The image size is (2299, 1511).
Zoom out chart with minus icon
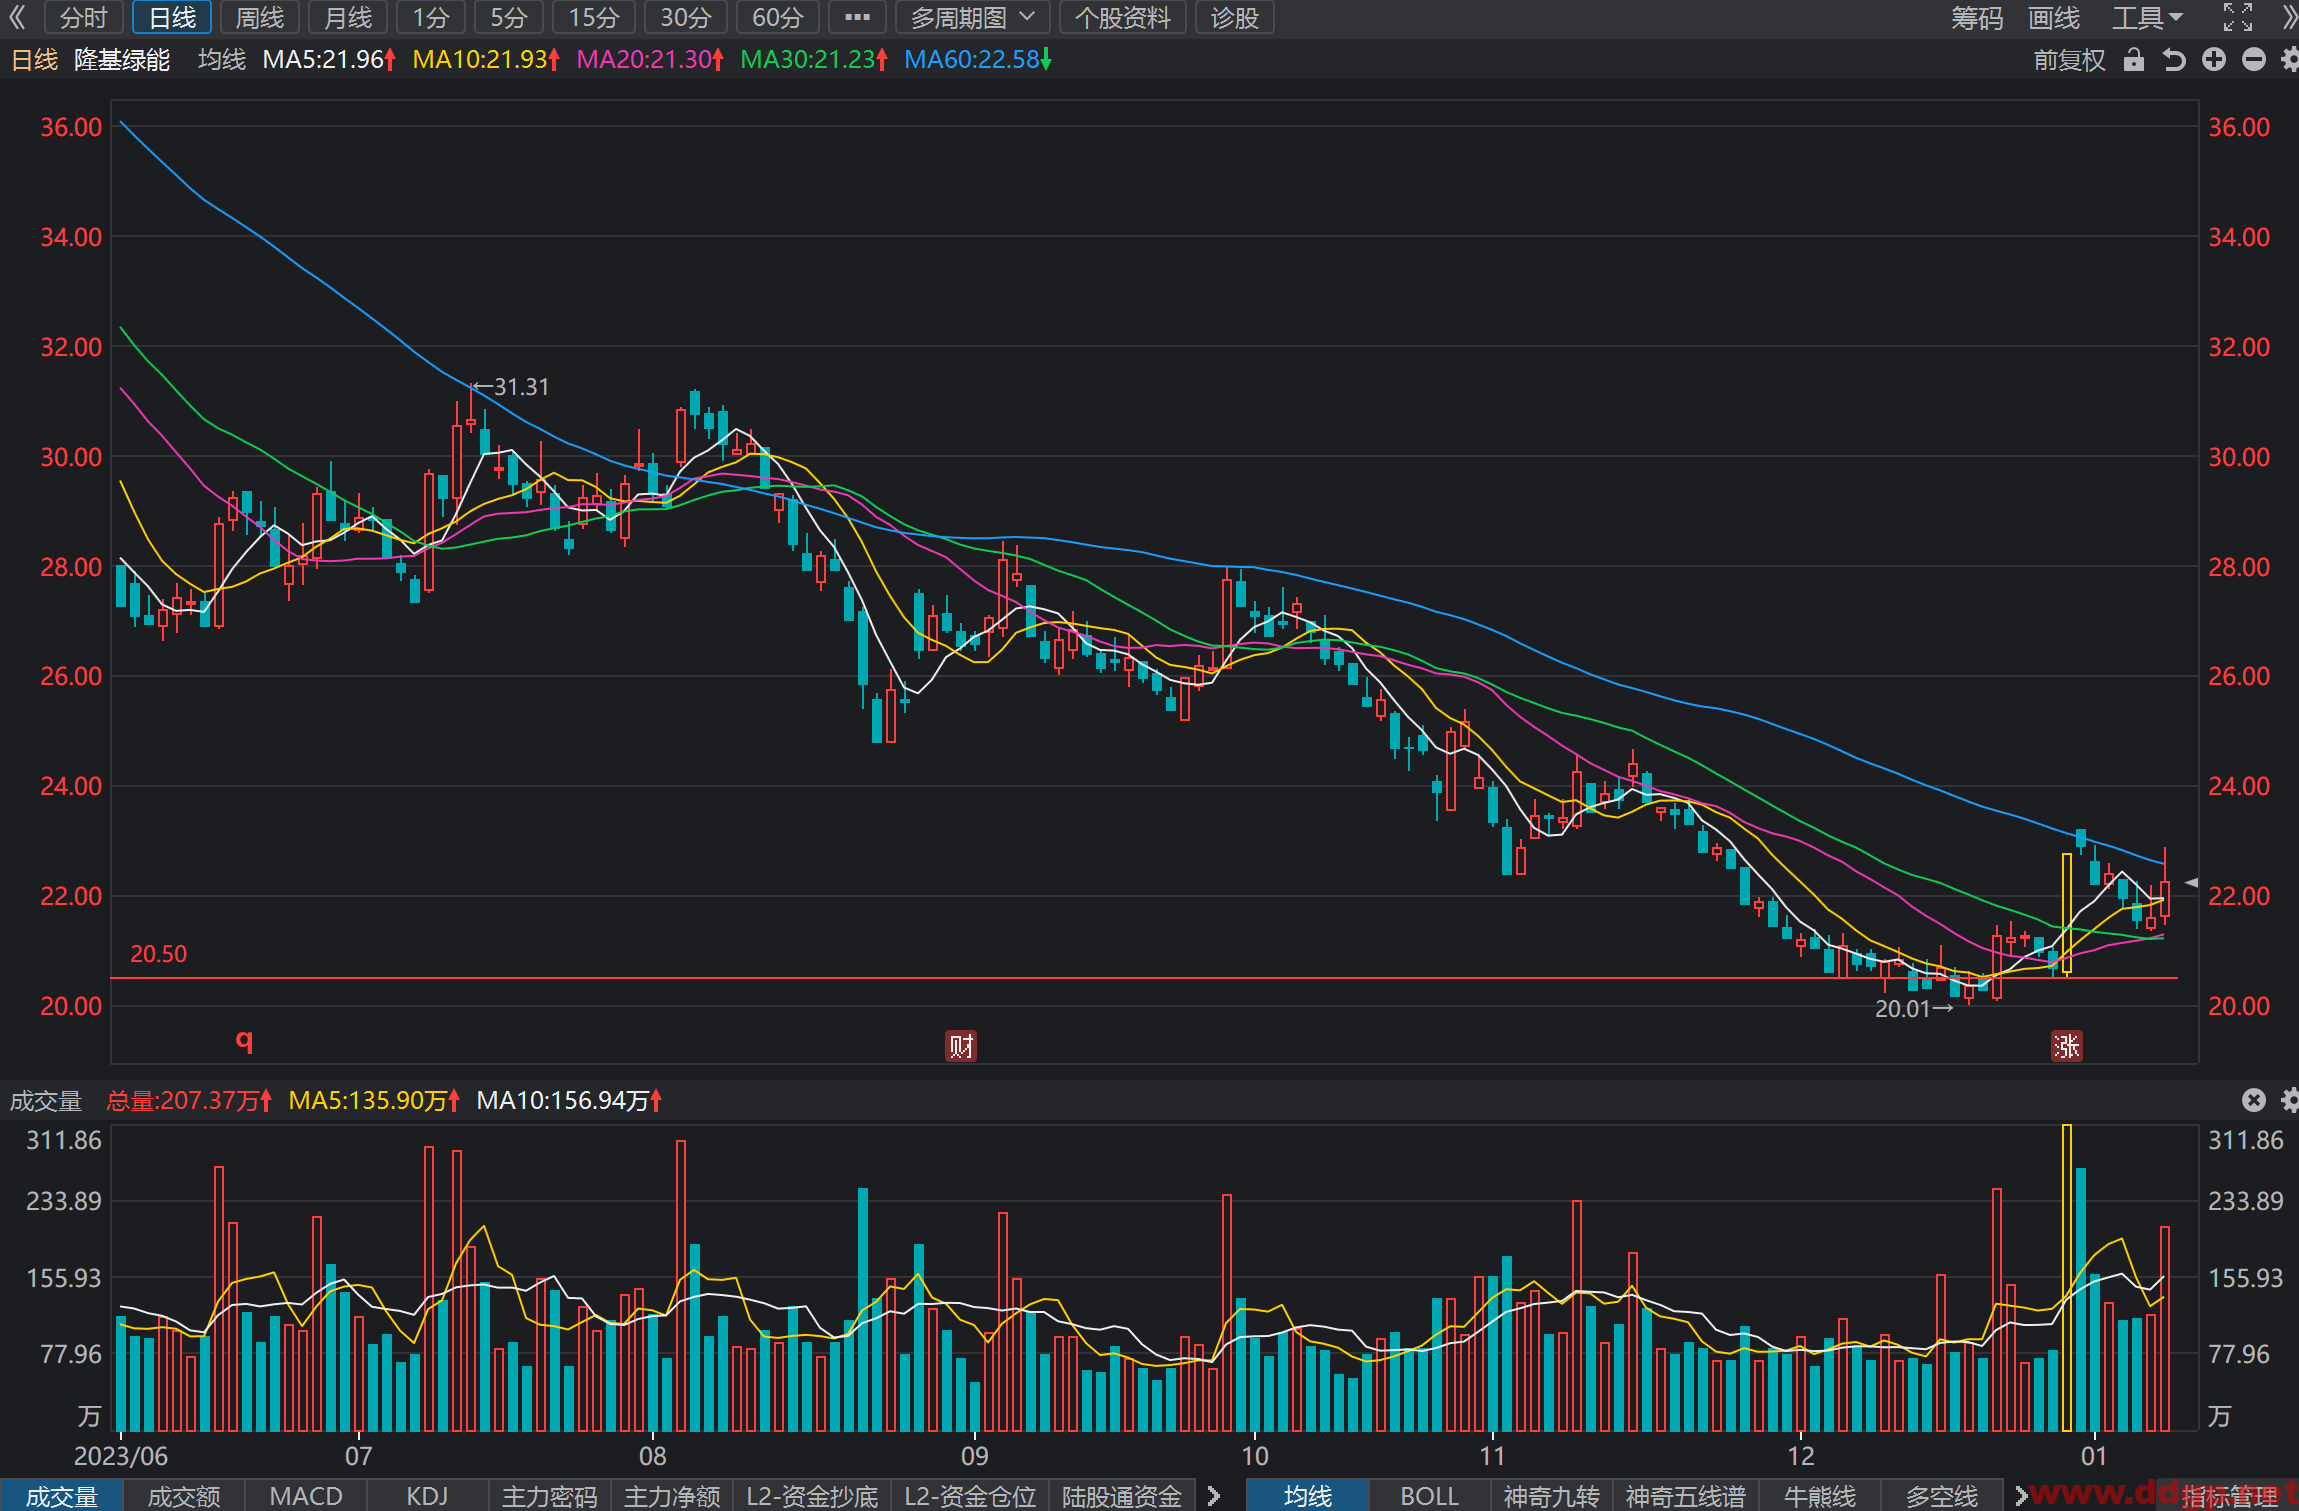pyautogui.click(x=2254, y=60)
